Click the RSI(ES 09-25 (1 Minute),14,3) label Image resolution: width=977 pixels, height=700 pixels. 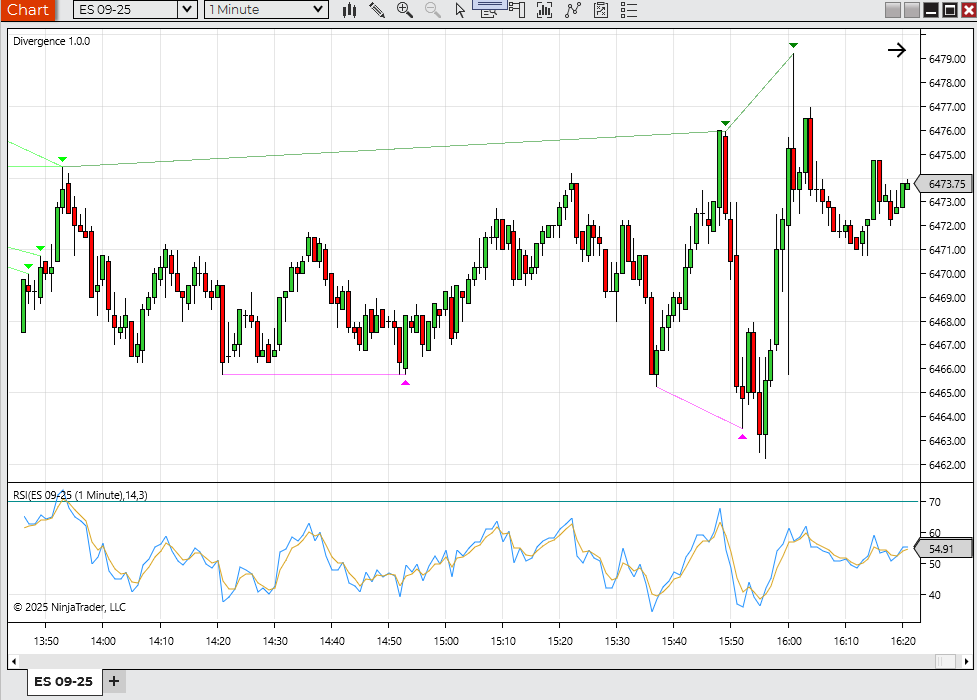(x=80, y=495)
